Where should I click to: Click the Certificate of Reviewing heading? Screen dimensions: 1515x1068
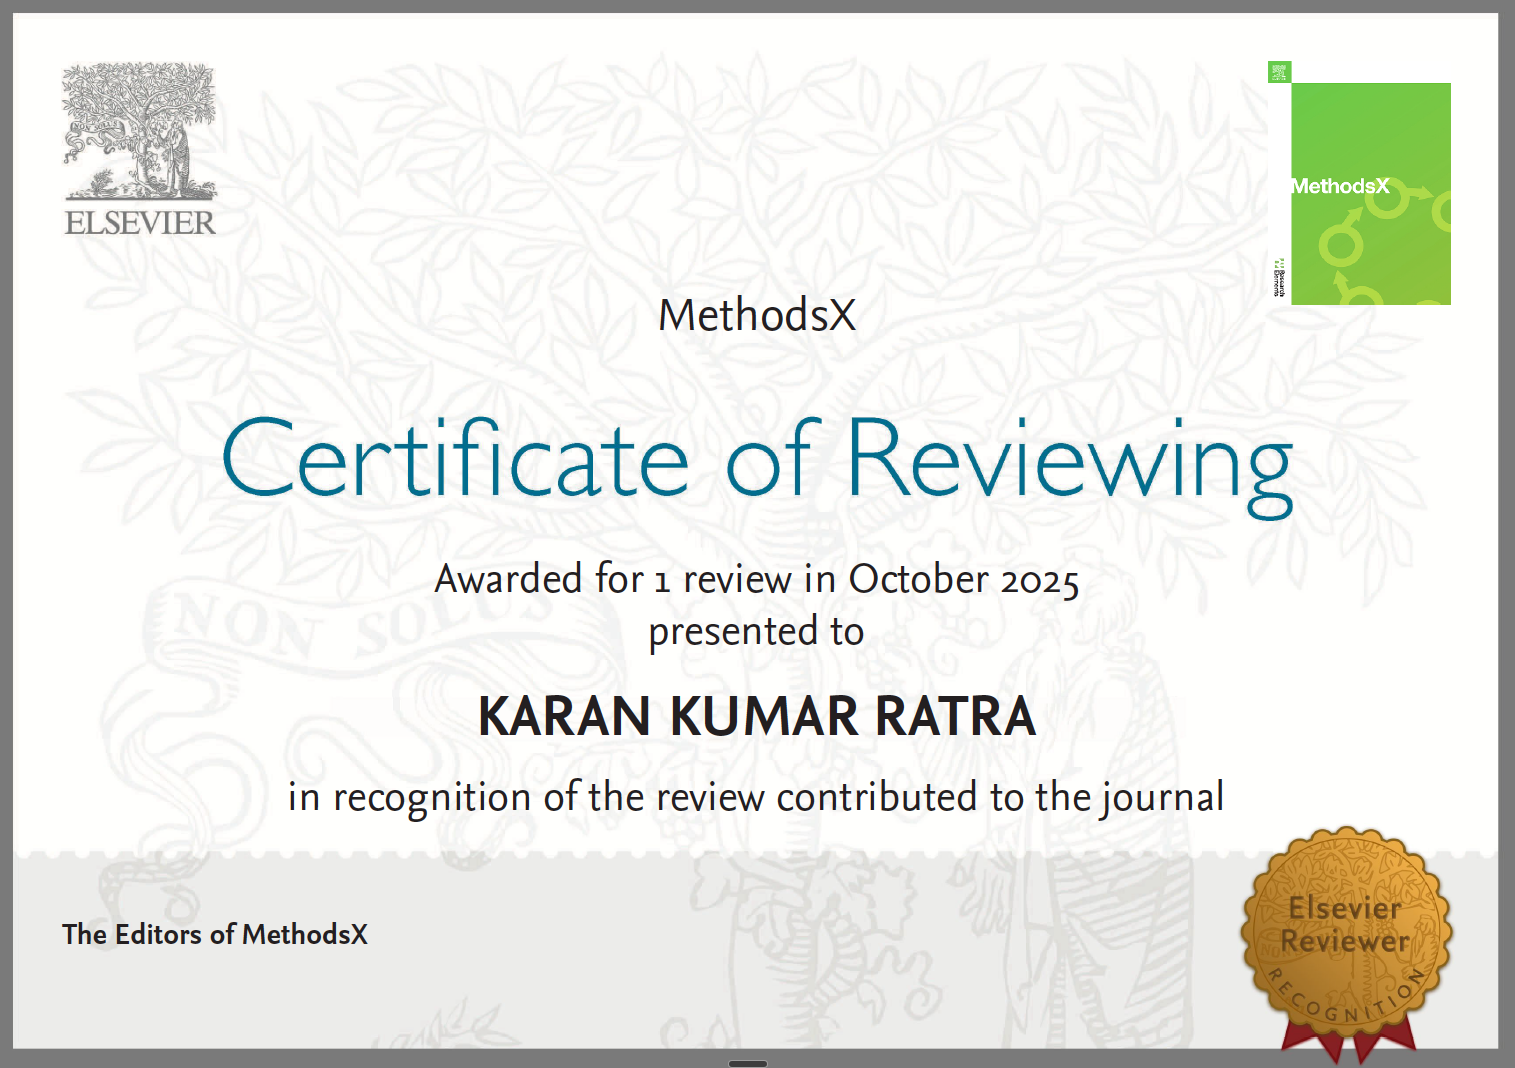pyautogui.click(x=757, y=460)
